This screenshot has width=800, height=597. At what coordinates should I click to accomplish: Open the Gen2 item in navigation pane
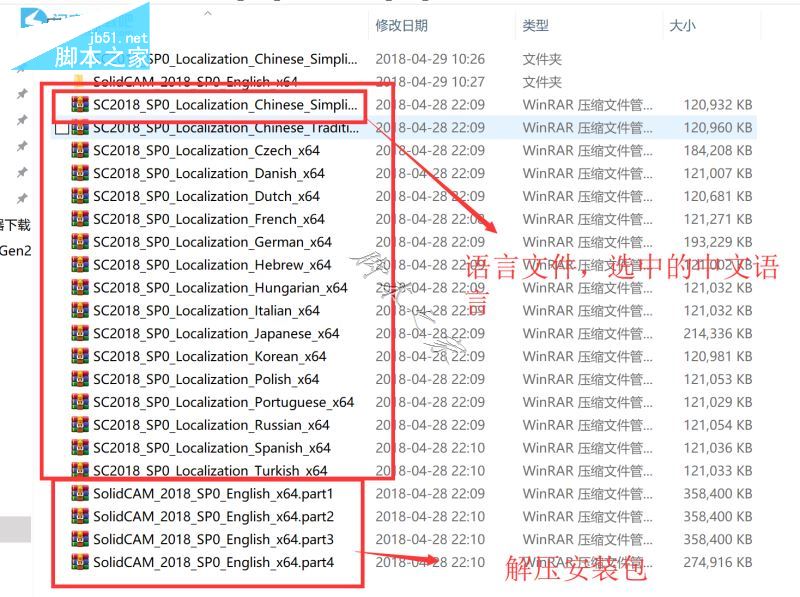tap(15, 251)
